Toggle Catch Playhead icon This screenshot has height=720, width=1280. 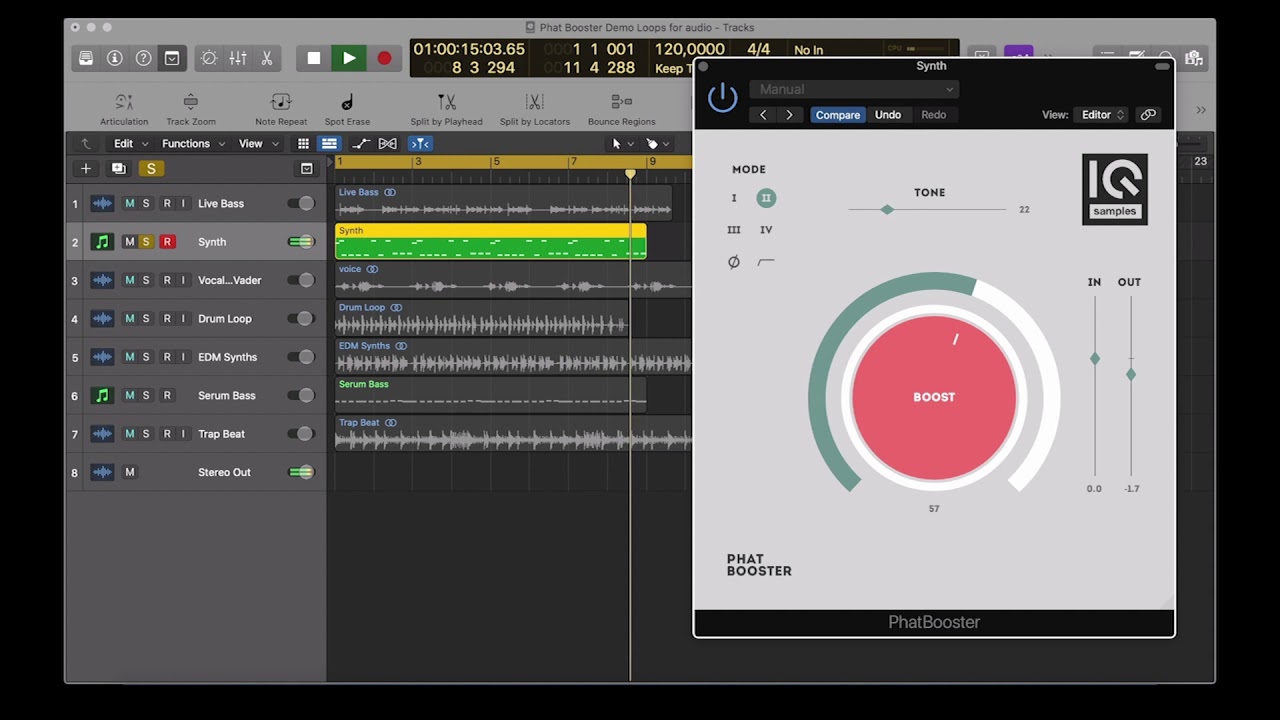(420, 144)
